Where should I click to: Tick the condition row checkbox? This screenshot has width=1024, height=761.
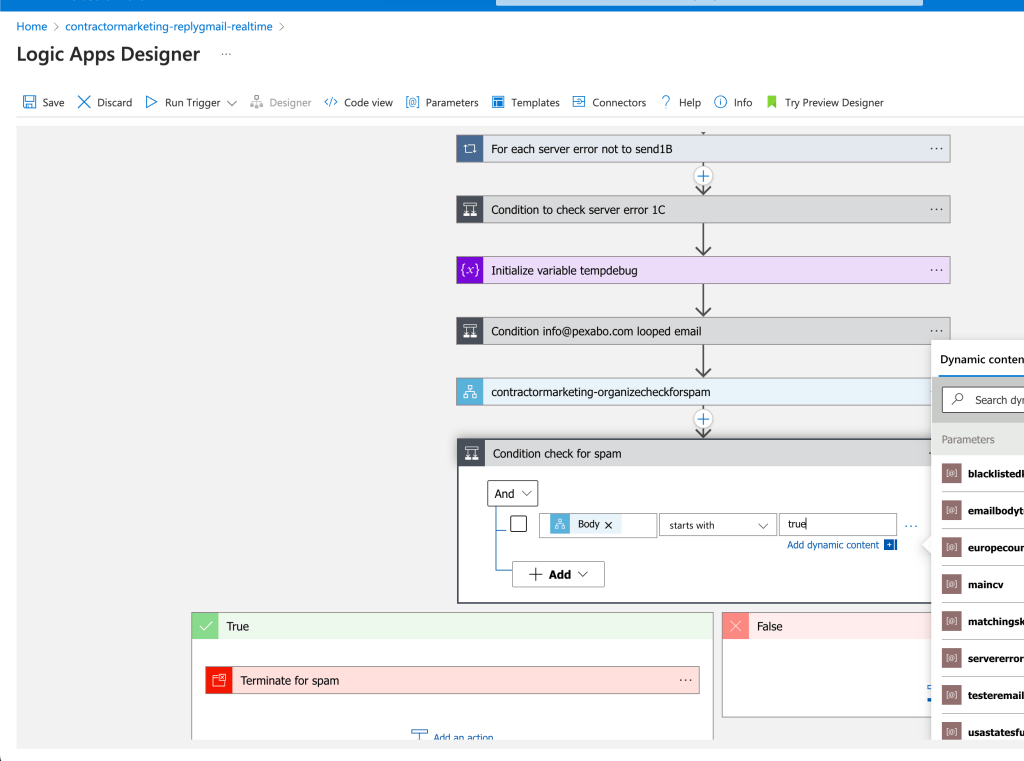click(519, 524)
